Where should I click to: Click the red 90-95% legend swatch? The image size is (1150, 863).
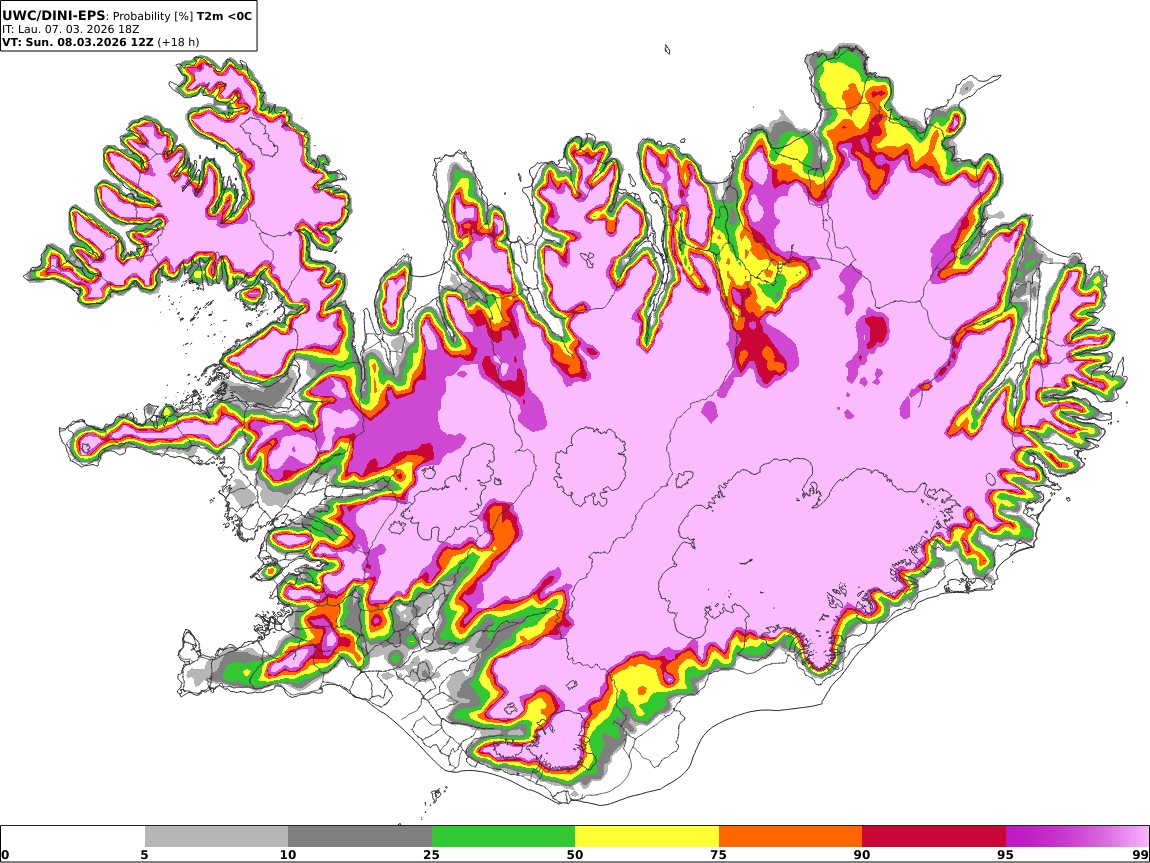[934, 836]
